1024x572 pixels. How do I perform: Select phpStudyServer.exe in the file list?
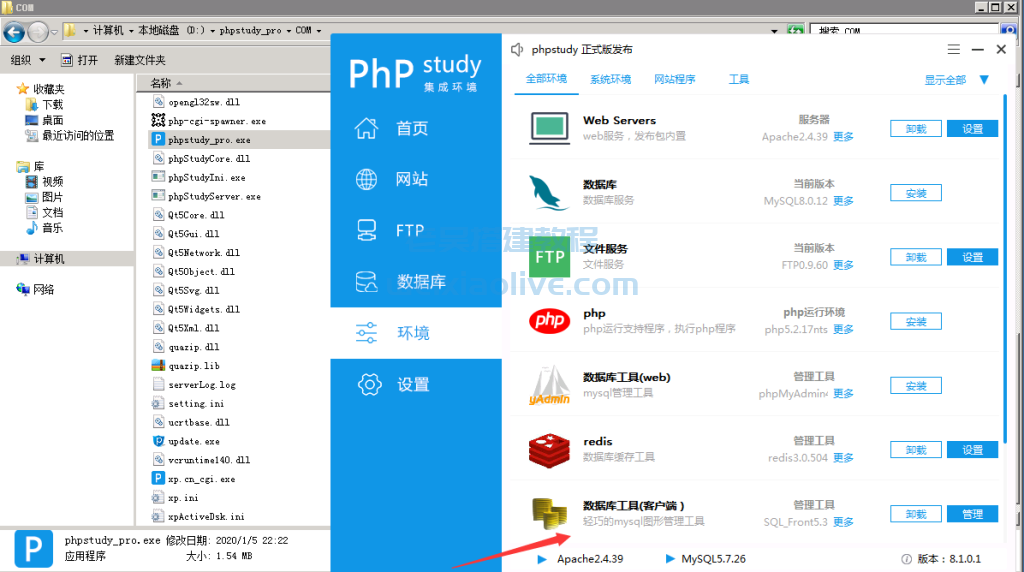pos(214,196)
